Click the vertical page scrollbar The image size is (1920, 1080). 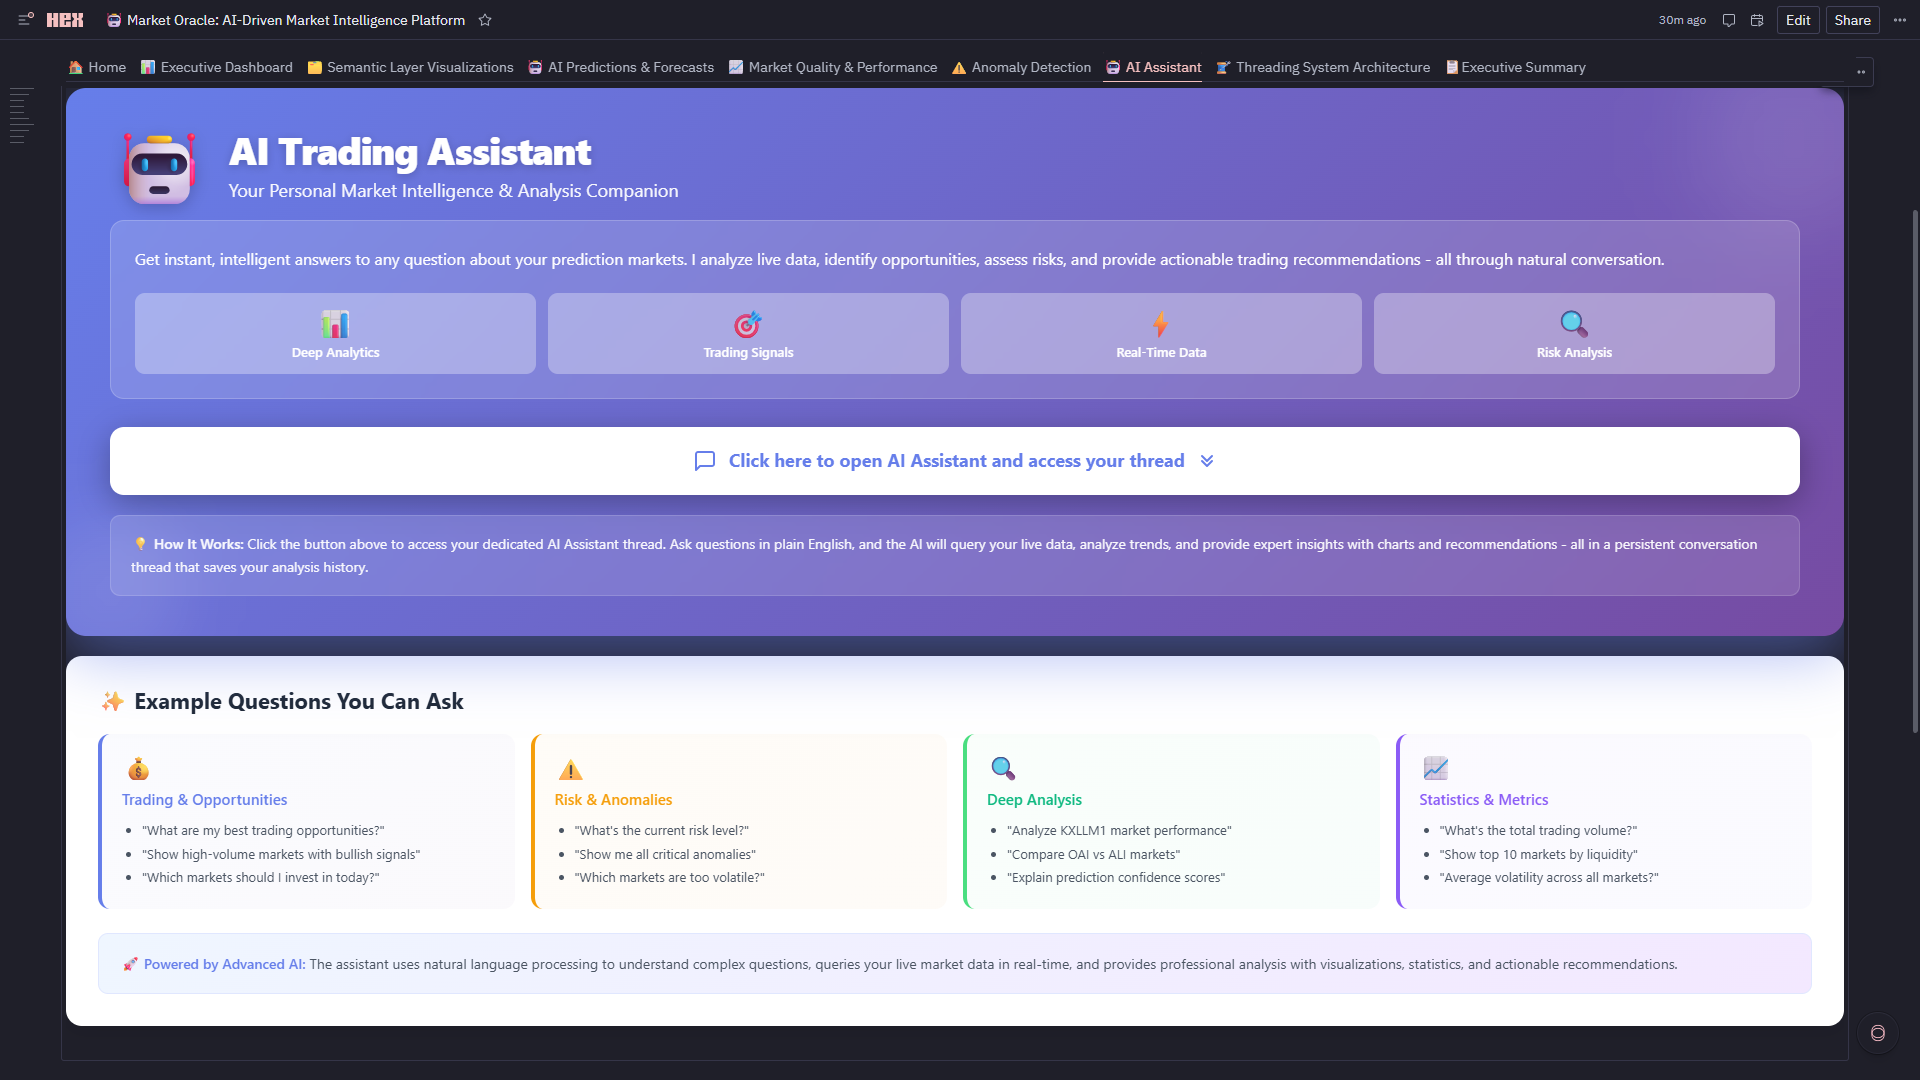pyautogui.click(x=1915, y=470)
